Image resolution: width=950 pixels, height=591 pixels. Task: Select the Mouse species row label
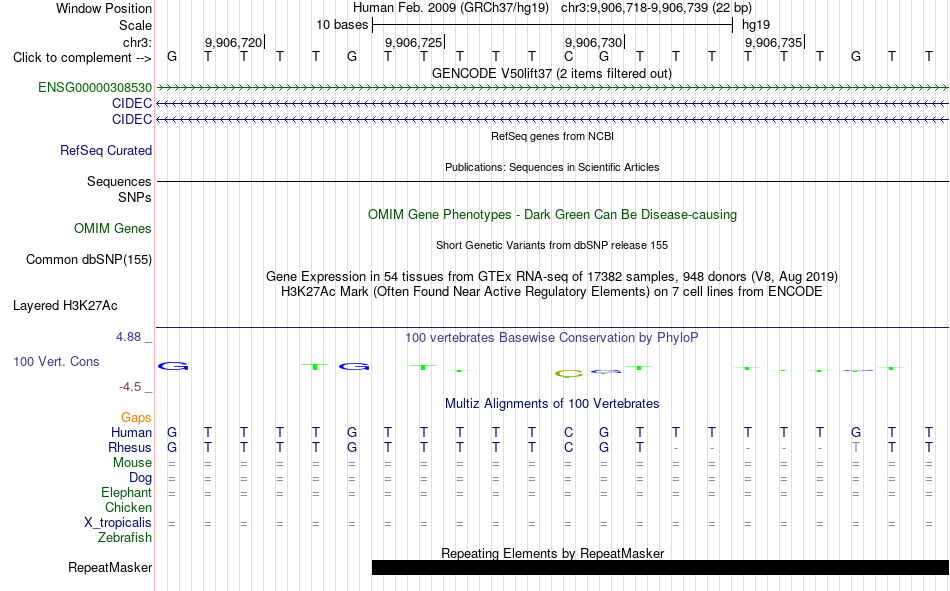[132, 462]
